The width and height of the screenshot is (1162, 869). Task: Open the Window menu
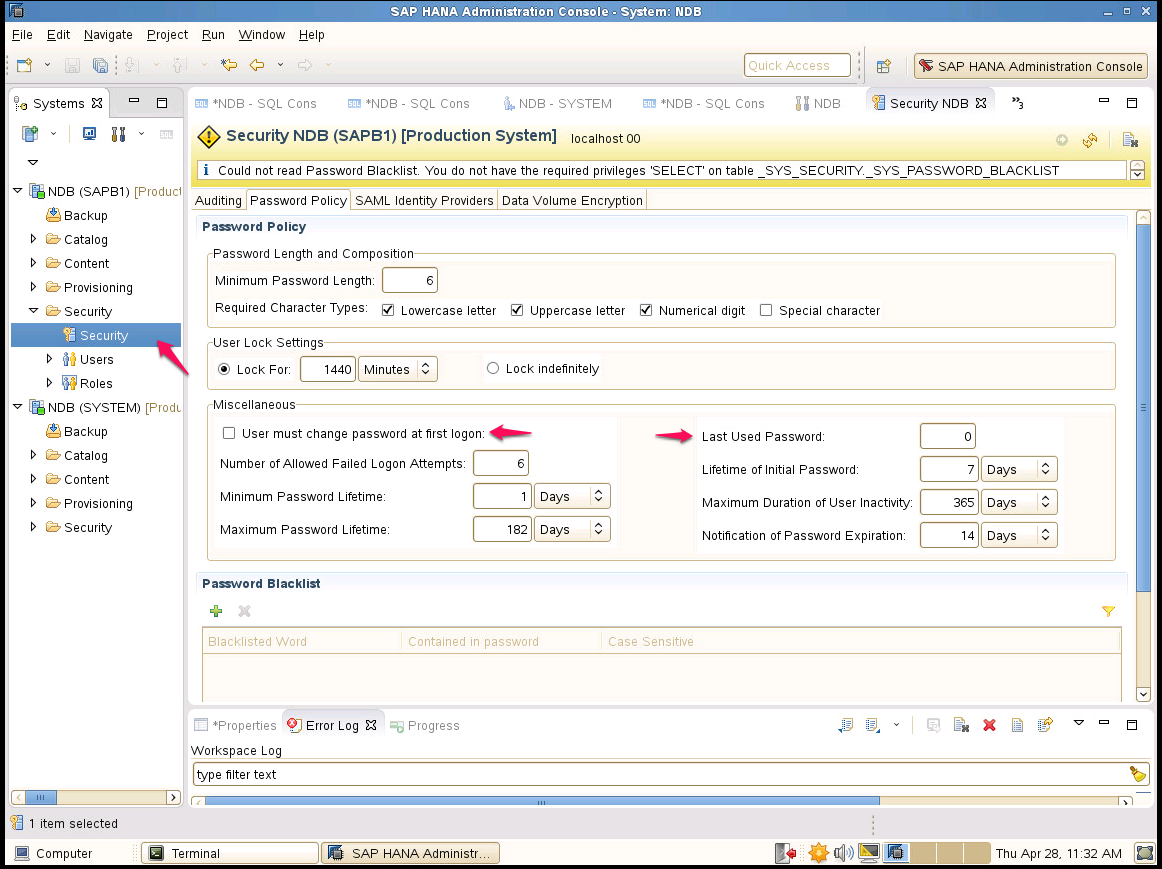[262, 35]
